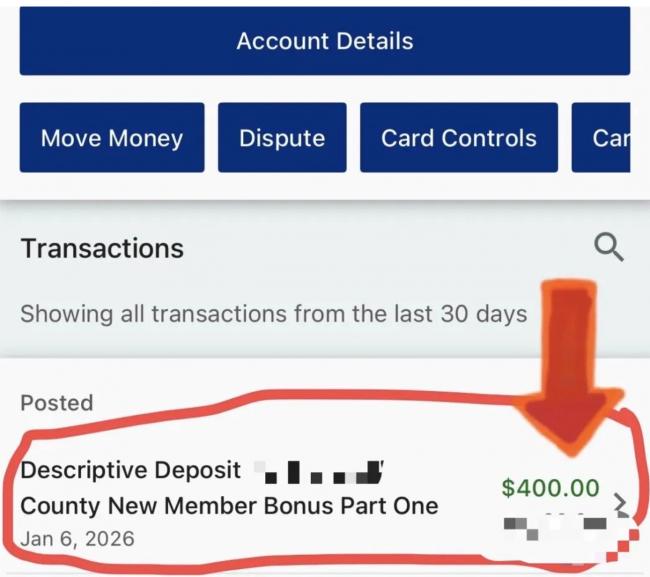This screenshot has height=577, width=650.
Task: Open Card Controls
Action: tap(459, 138)
